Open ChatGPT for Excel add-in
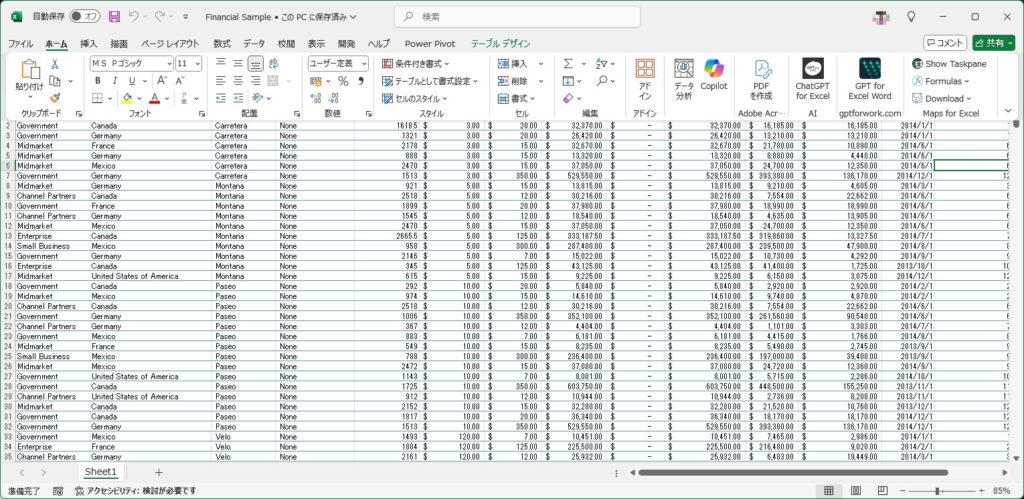 pos(812,79)
